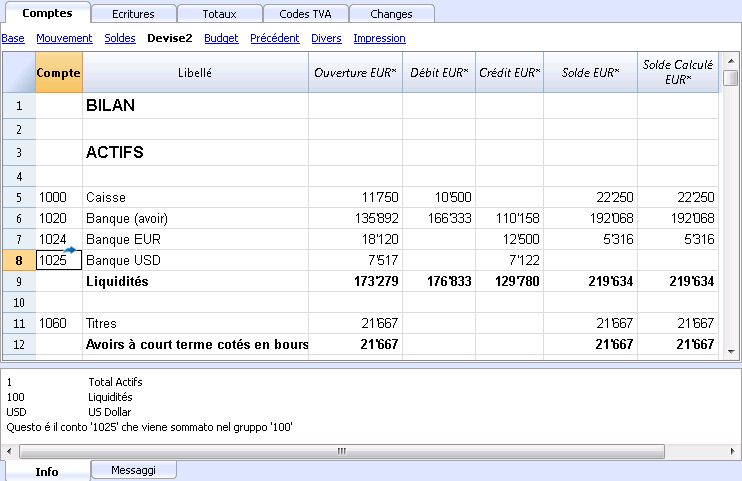Select row header number 8

click(x=19, y=260)
